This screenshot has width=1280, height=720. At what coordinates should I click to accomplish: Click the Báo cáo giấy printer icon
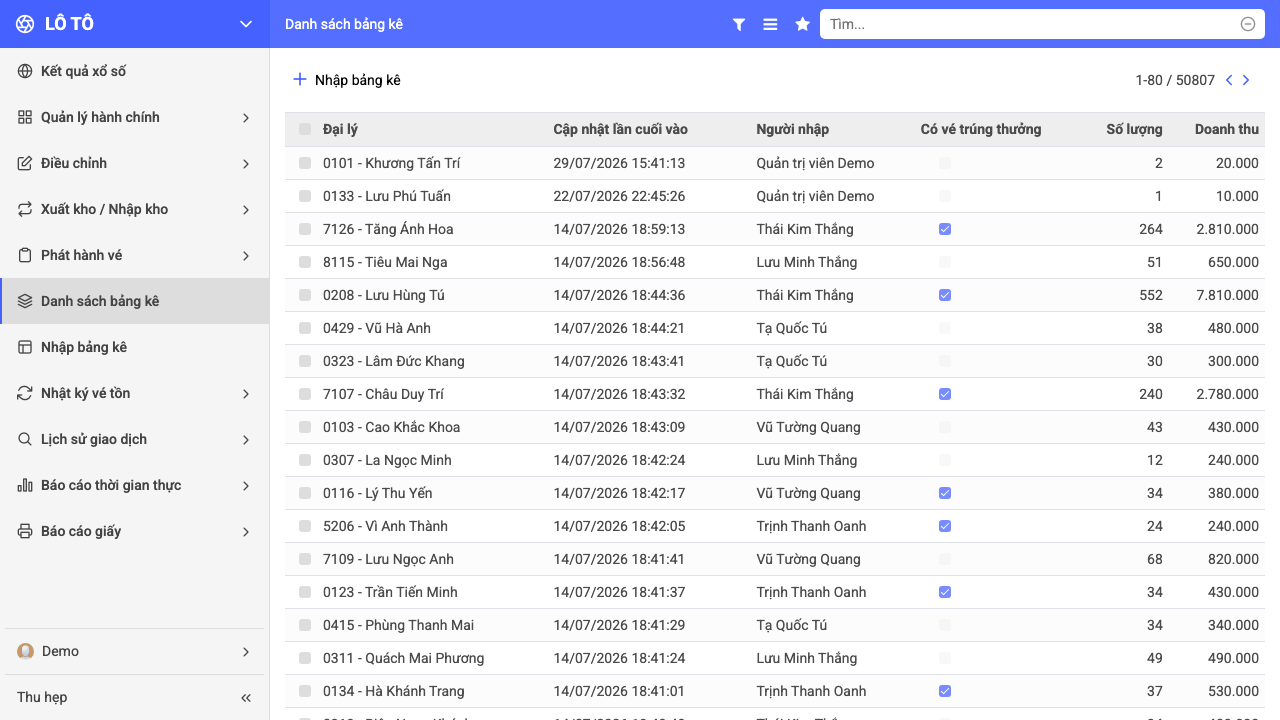click(25, 531)
